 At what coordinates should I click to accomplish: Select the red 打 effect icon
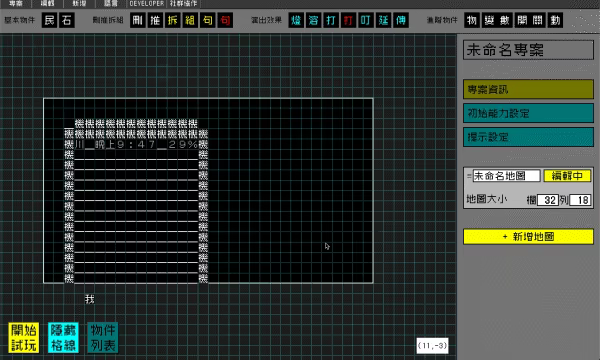click(x=348, y=20)
